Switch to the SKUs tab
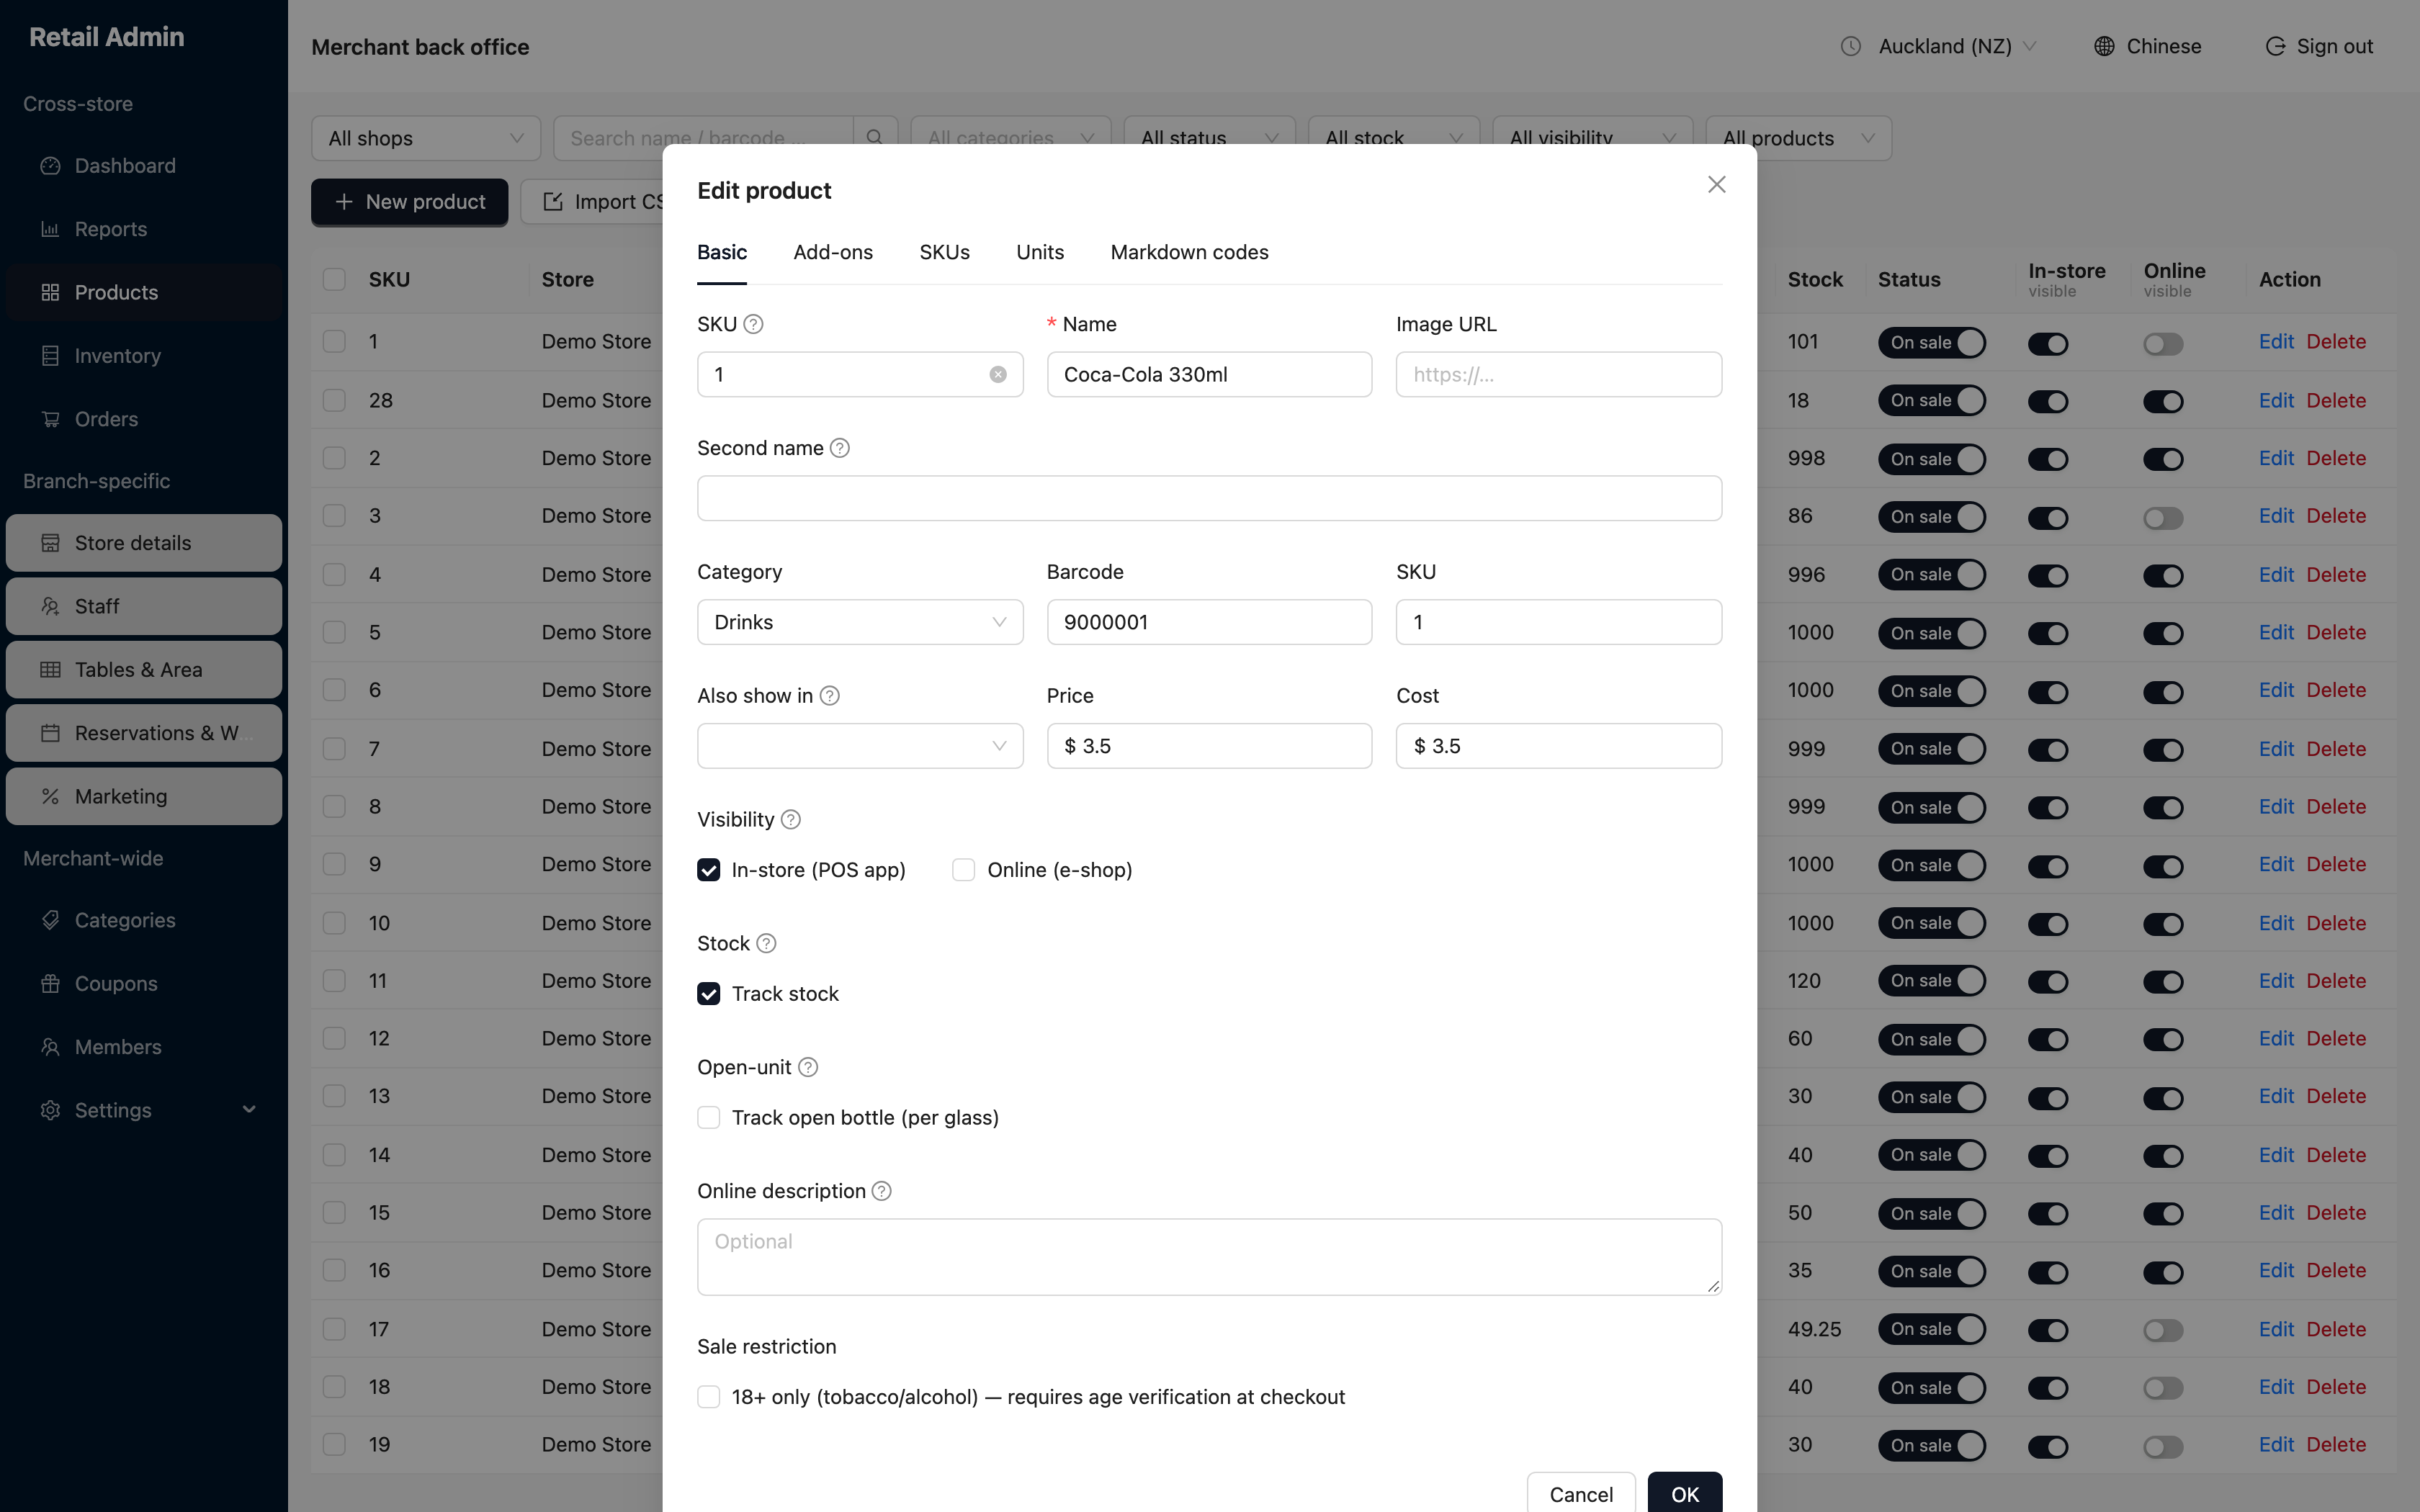 945,253
